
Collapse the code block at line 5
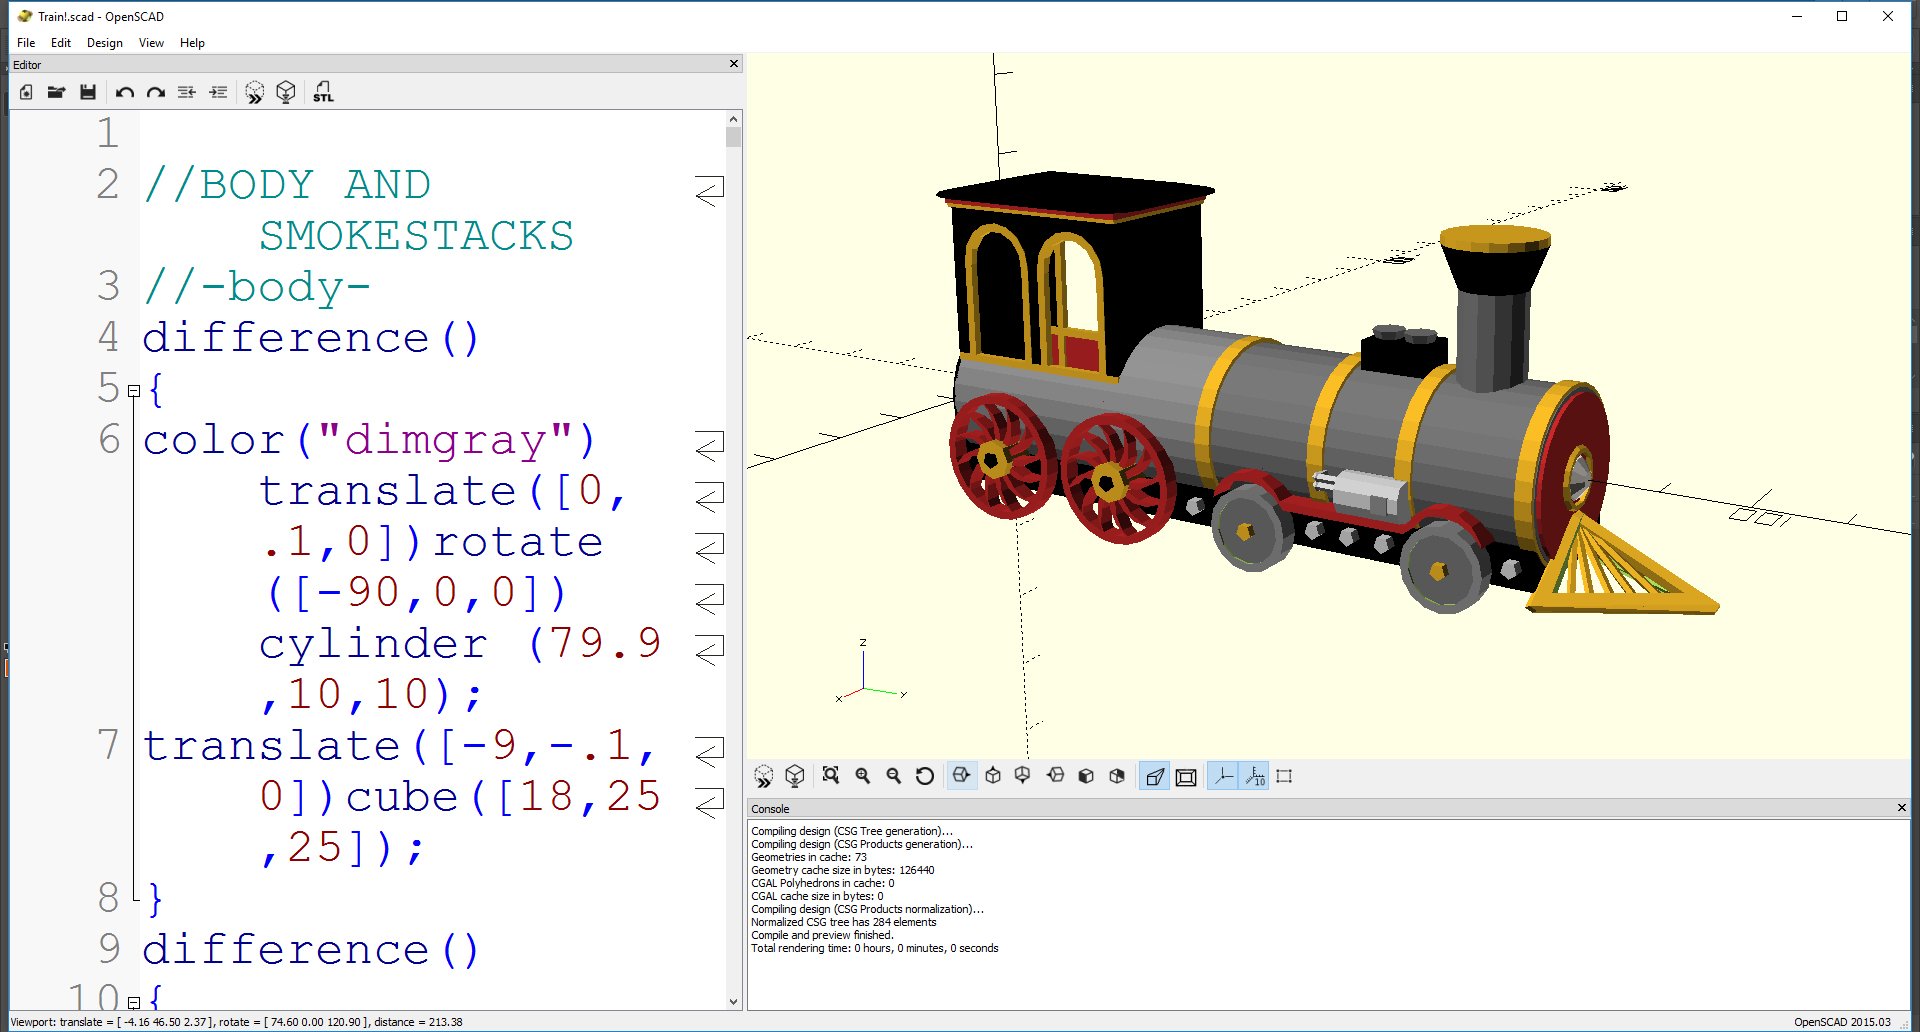(x=133, y=391)
